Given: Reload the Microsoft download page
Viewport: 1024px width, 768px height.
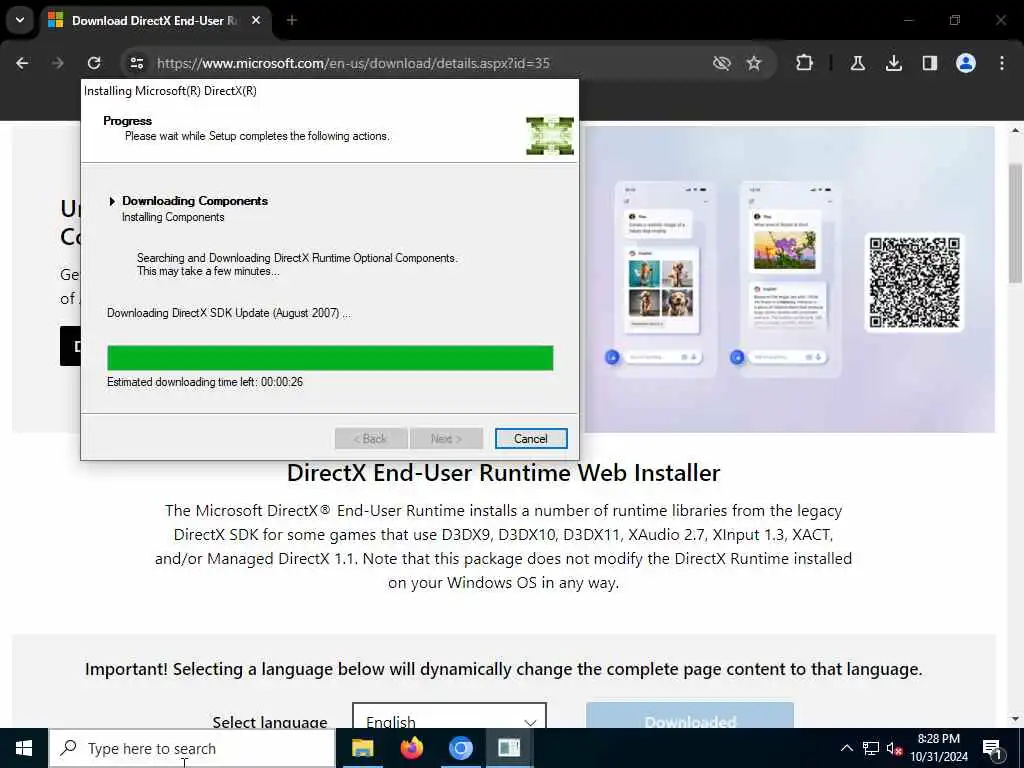Looking at the screenshot, I should (94, 63).
